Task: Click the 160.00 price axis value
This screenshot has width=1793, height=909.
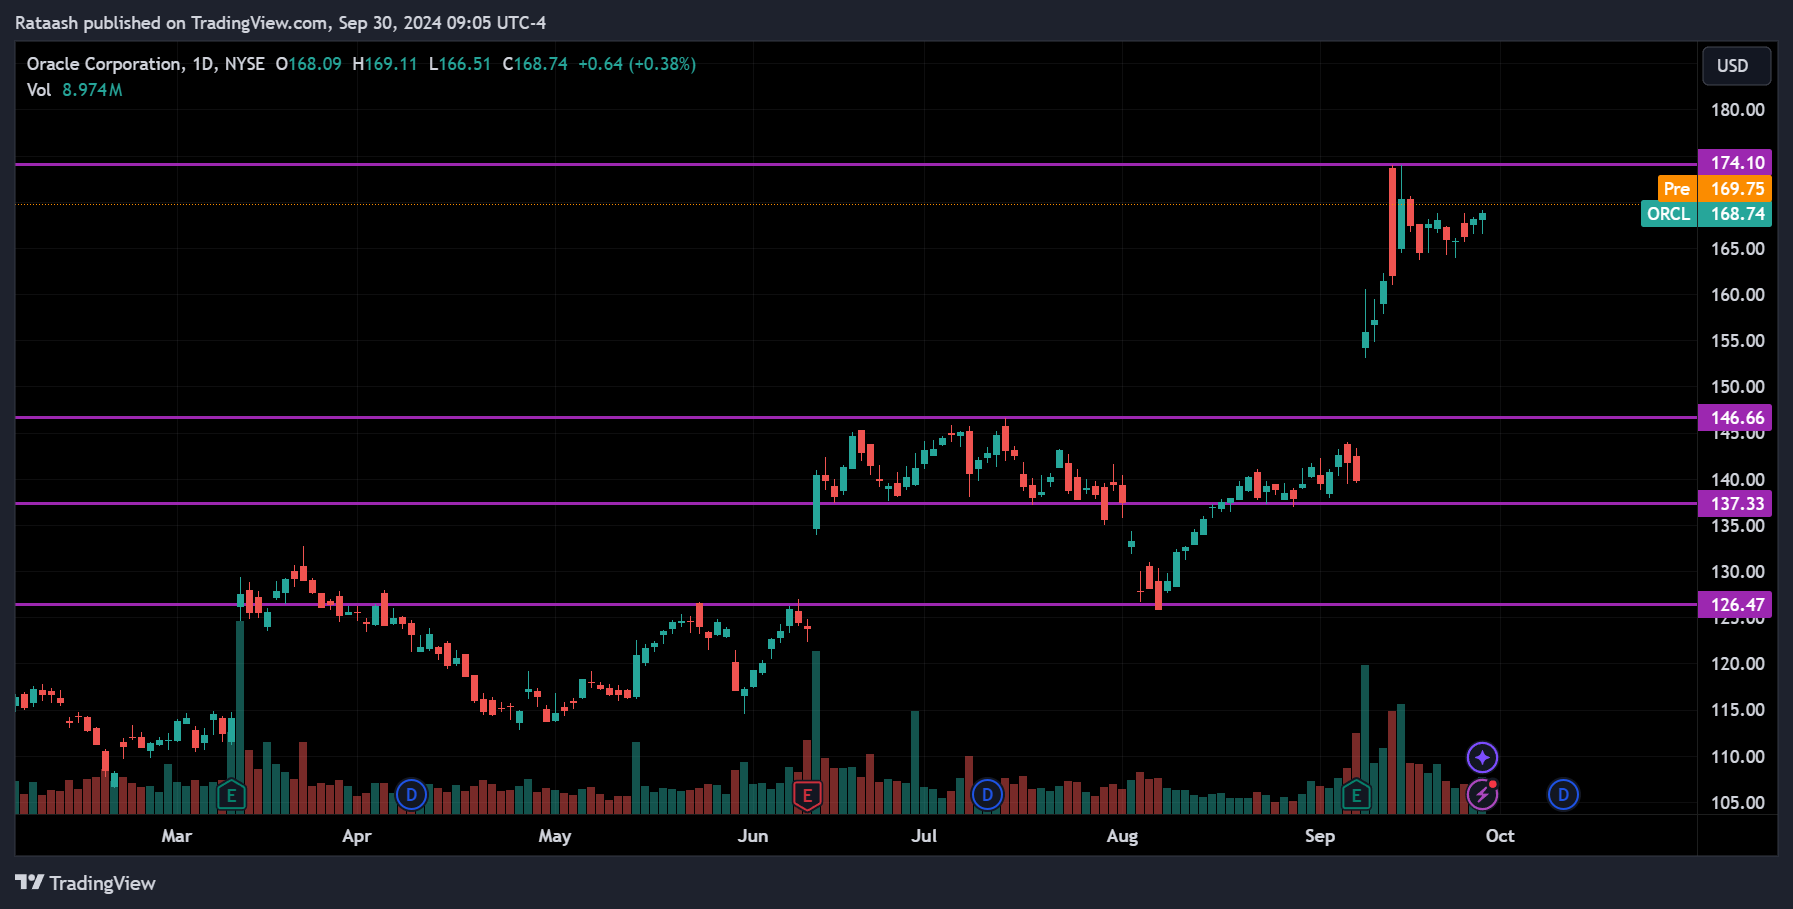Action: pyautogui.click(x=1738, y=295)
